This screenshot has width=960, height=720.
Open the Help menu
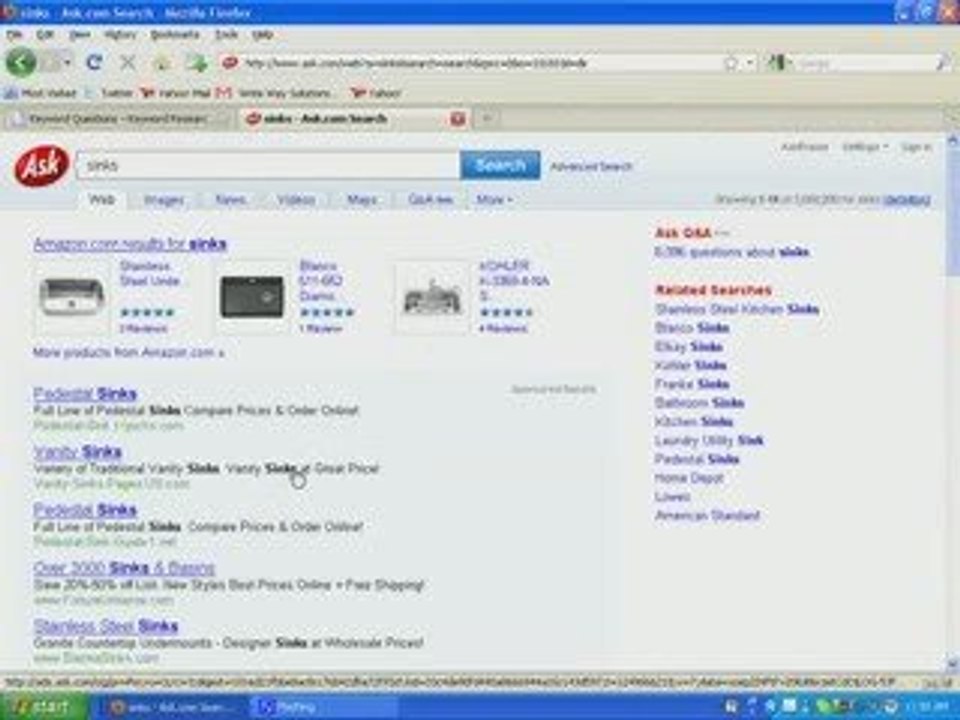262,35
